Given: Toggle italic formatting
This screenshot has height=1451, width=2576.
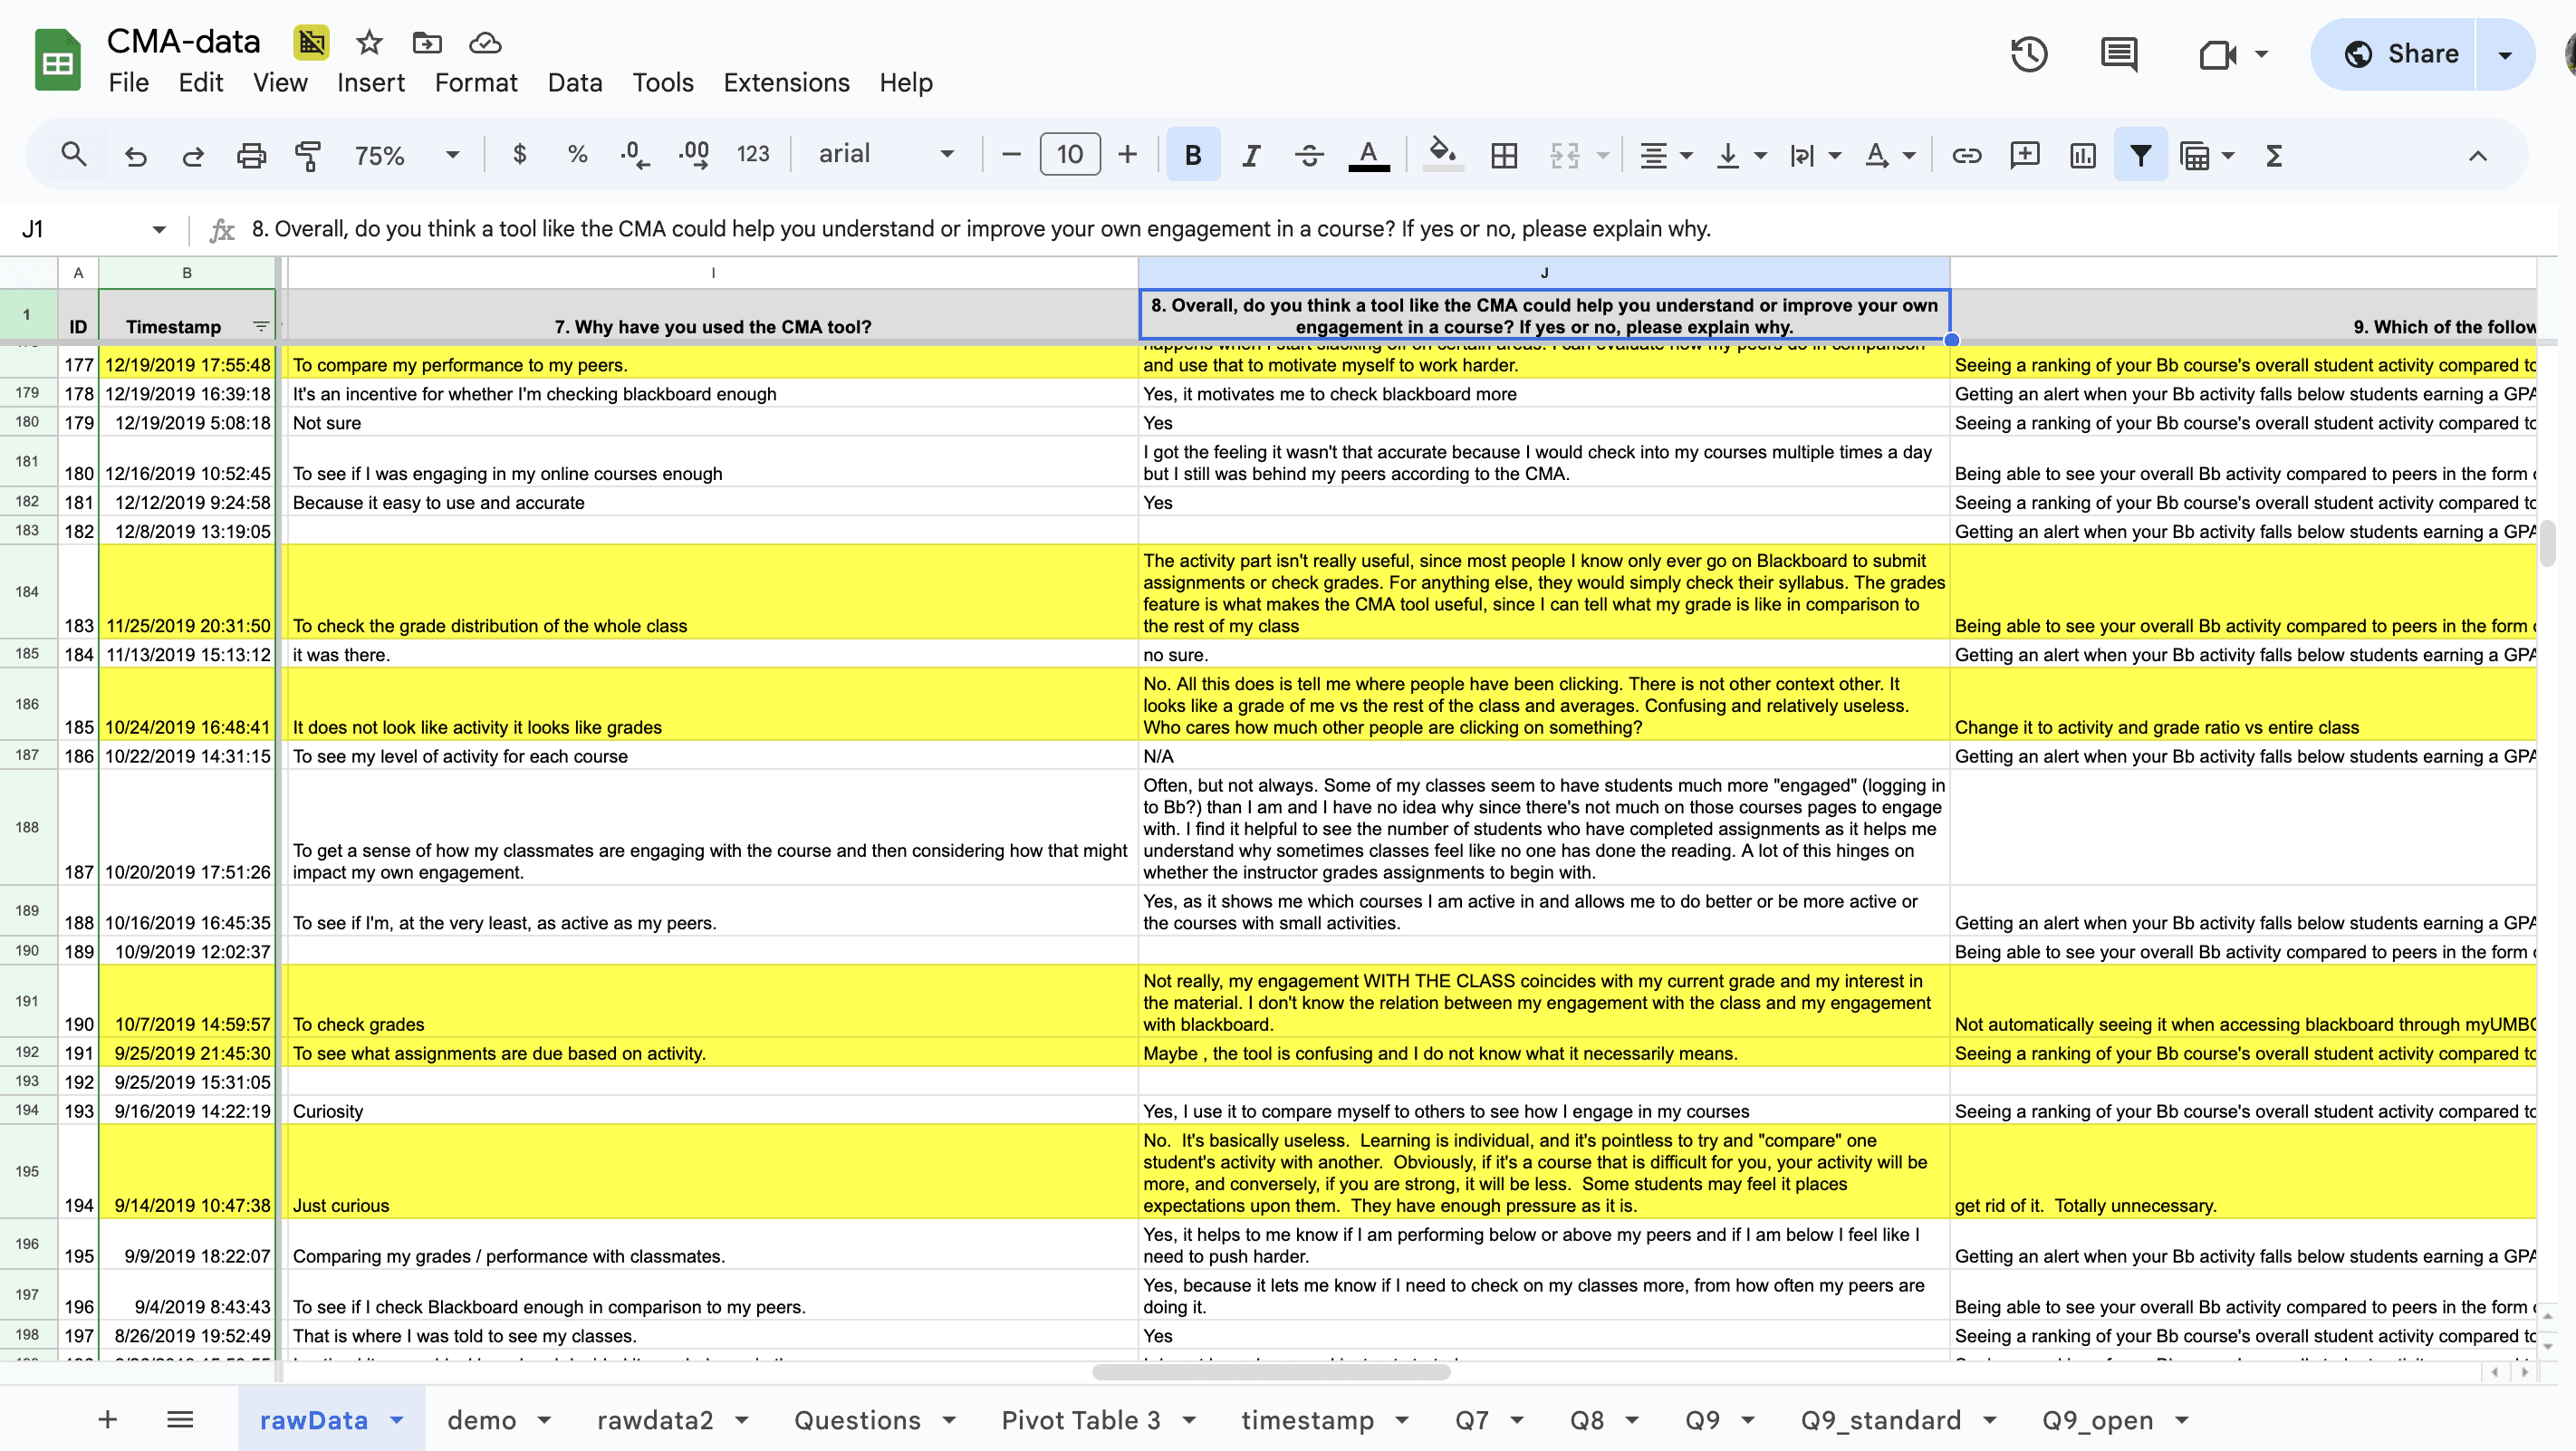Looking at the screenshot, I should click(x=1250, y=155).
